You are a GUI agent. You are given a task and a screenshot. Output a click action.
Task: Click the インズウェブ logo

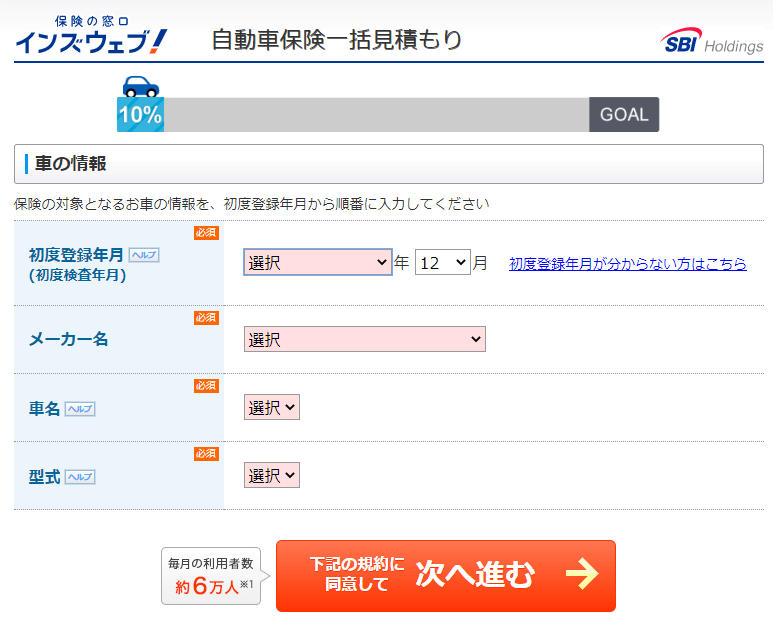click(91, 35)
